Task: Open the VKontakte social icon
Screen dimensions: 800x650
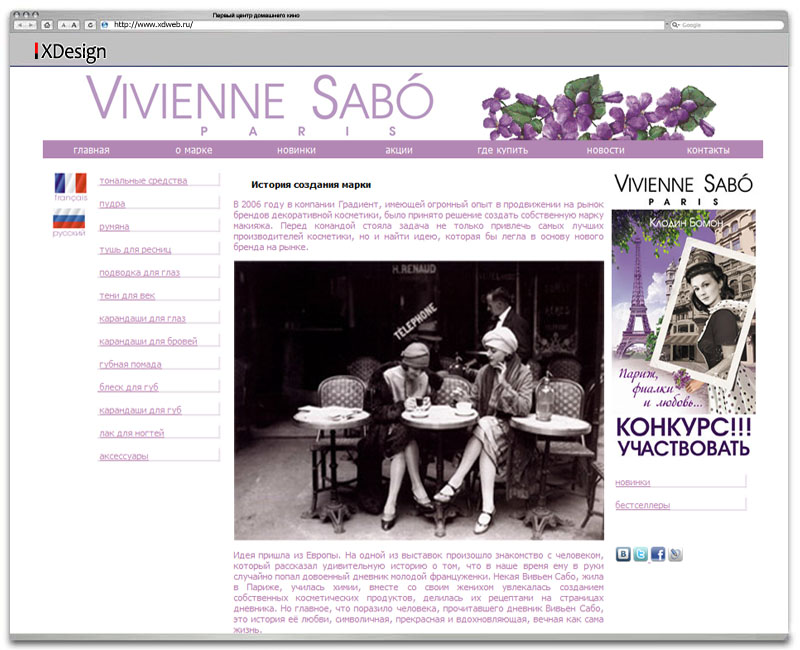Action: point(623,554)
